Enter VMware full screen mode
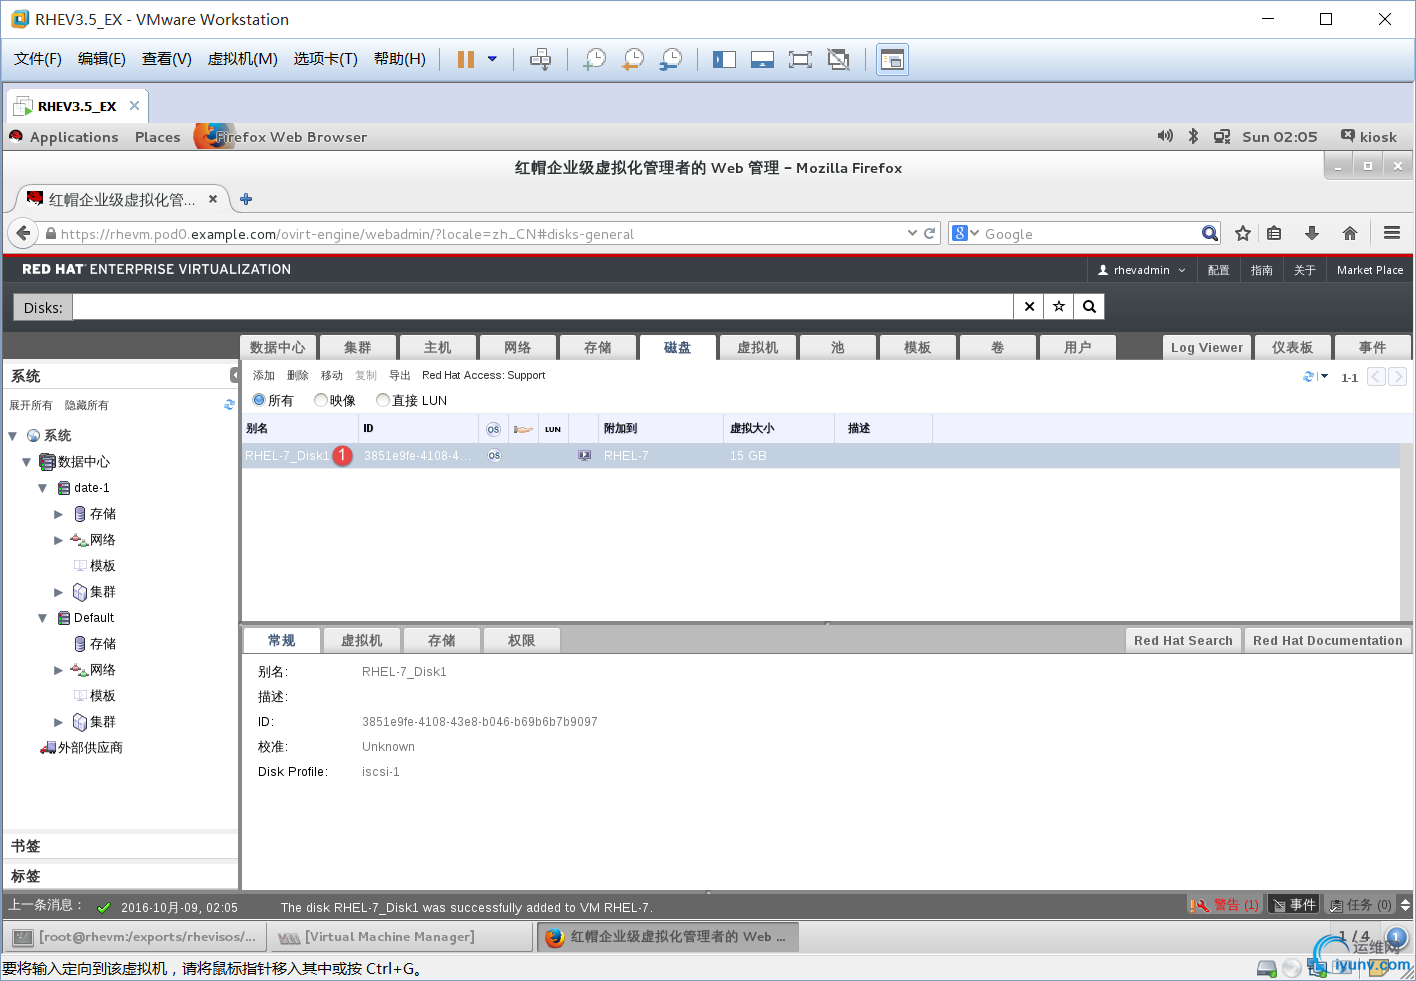 pyautogui.click(x=800, y=59)
